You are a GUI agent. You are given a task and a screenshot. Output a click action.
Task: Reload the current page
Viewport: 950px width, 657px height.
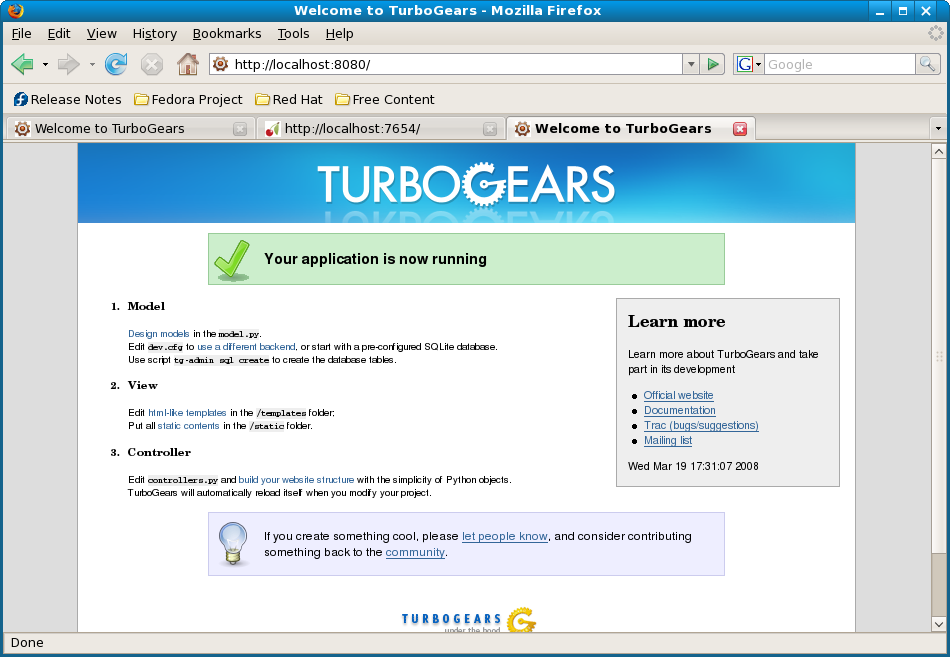(x=116, y=64)
